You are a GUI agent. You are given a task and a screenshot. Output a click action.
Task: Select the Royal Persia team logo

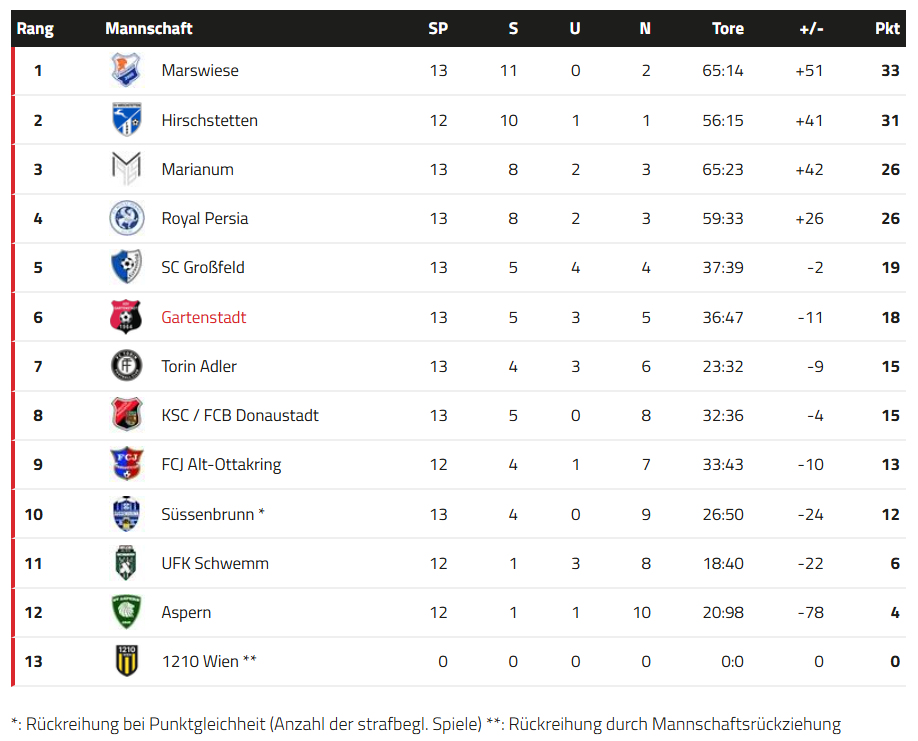[x=126, y=218]
